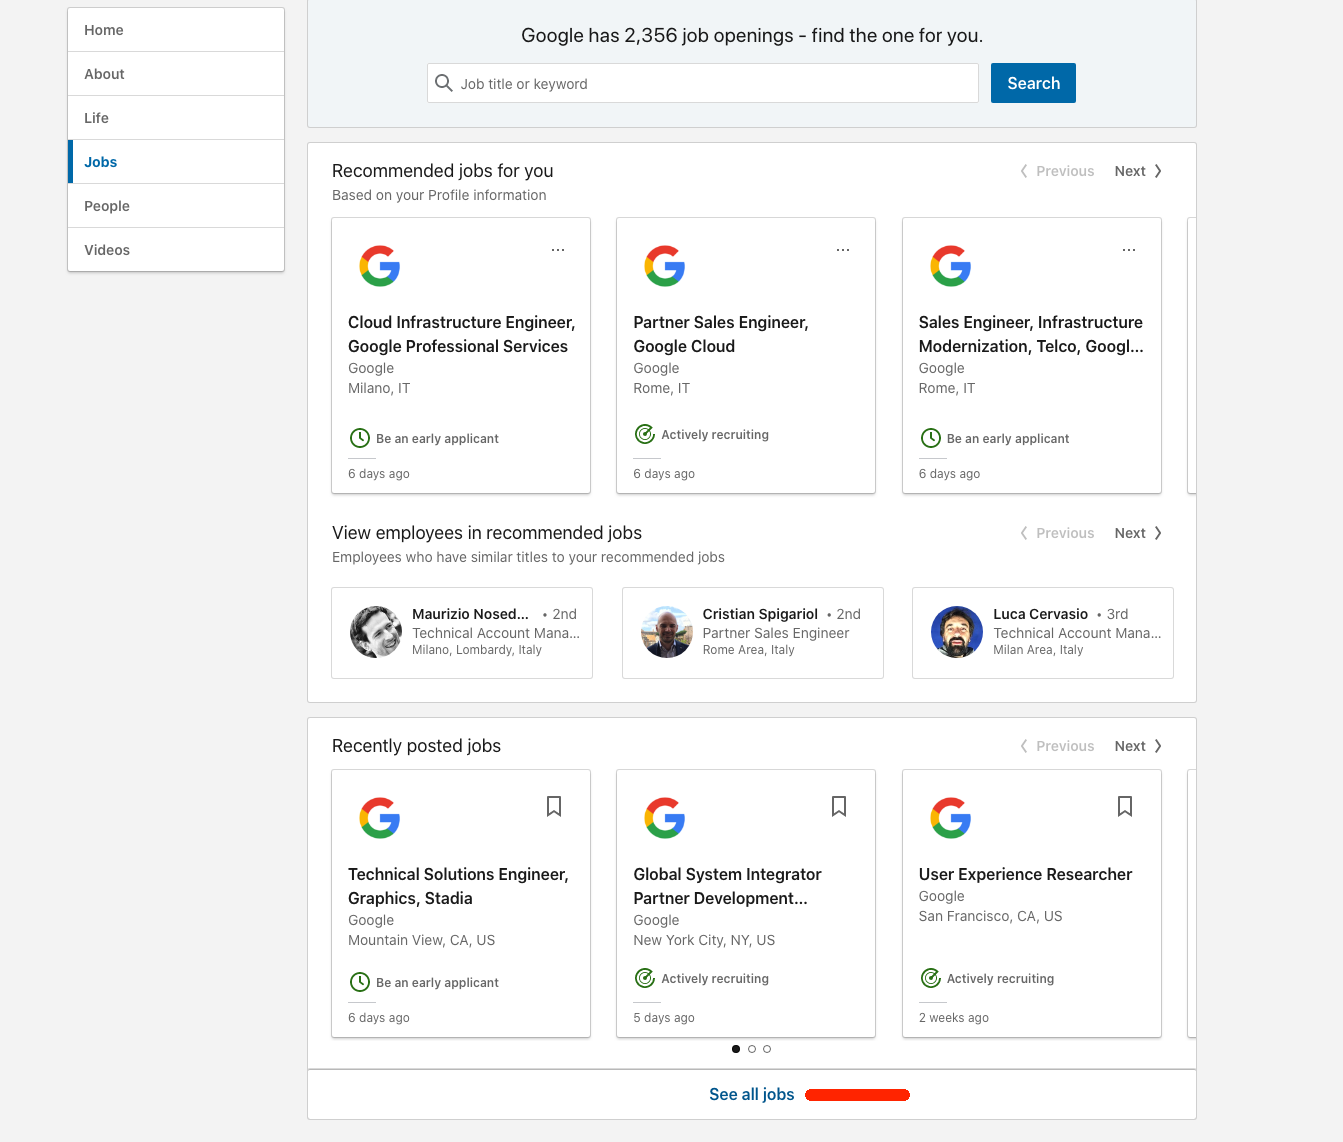The width and height of the screenshot is (1343, 1142).
Task: Open the Life section from the sidebar
Action: tap(96, 117)
